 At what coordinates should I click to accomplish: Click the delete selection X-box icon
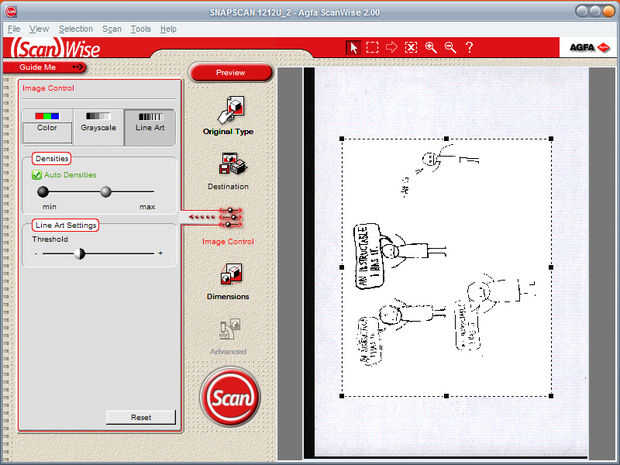coord(411,48)
